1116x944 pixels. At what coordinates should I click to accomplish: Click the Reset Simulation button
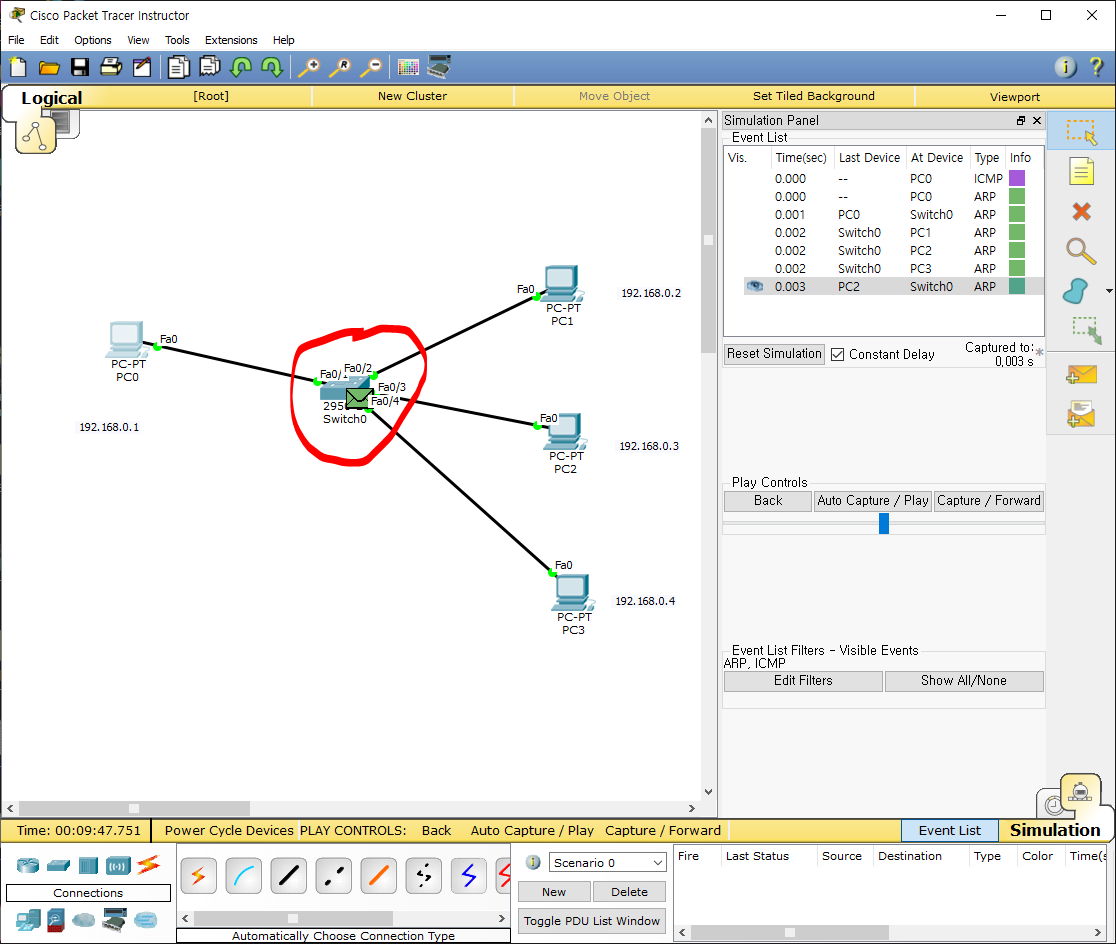(x=774, y=354)
